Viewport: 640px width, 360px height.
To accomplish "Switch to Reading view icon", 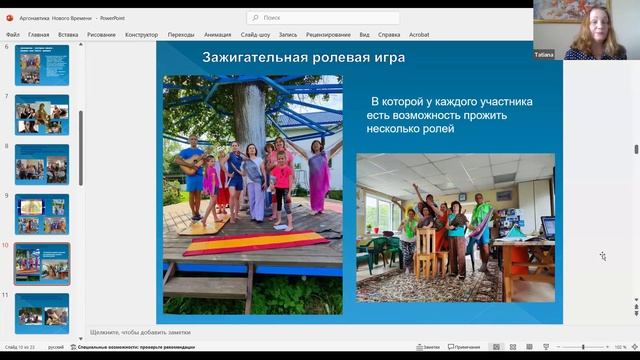I will tap(529, 347).
